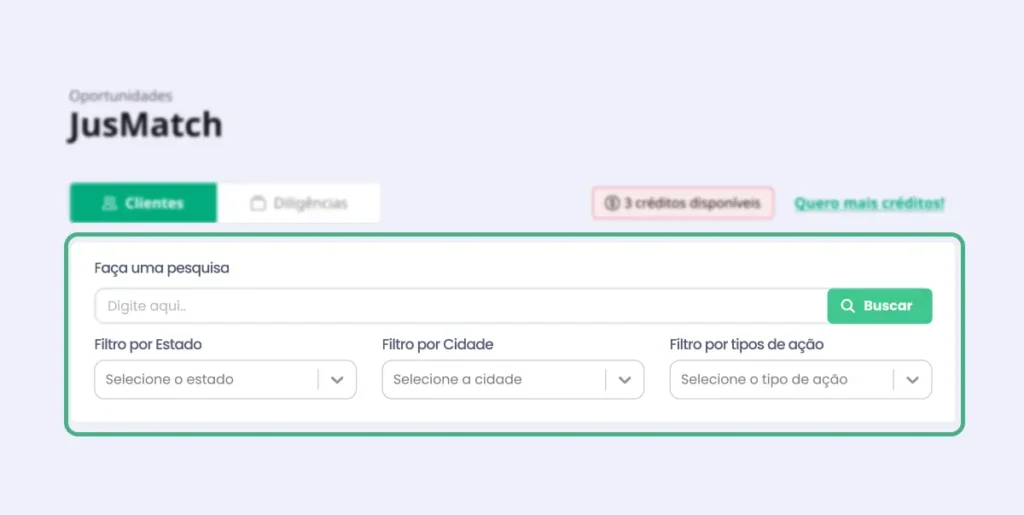Expand the Cidade filter chevron arrow
The width and height of the screenshot is (1024, 515).
[625, 380]
